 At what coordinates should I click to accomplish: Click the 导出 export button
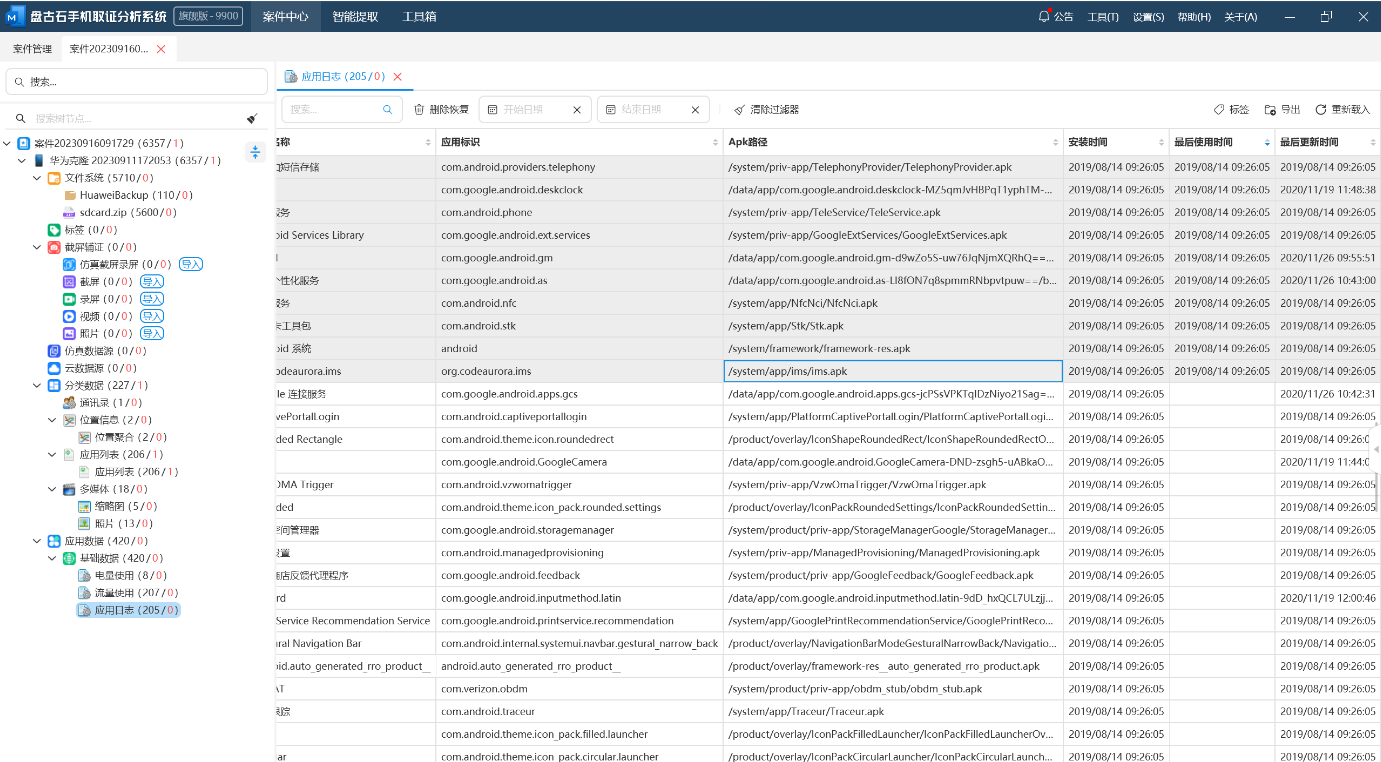[x=1283, y=110]
